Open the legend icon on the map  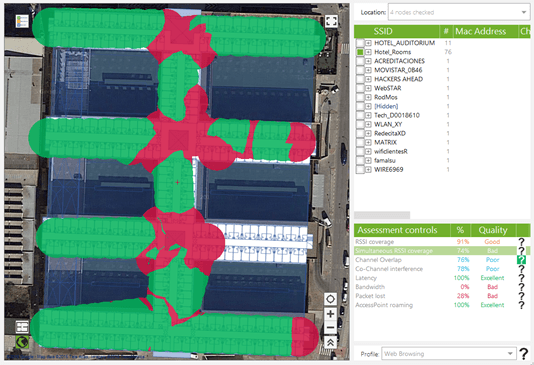click(x=22, y=21)
